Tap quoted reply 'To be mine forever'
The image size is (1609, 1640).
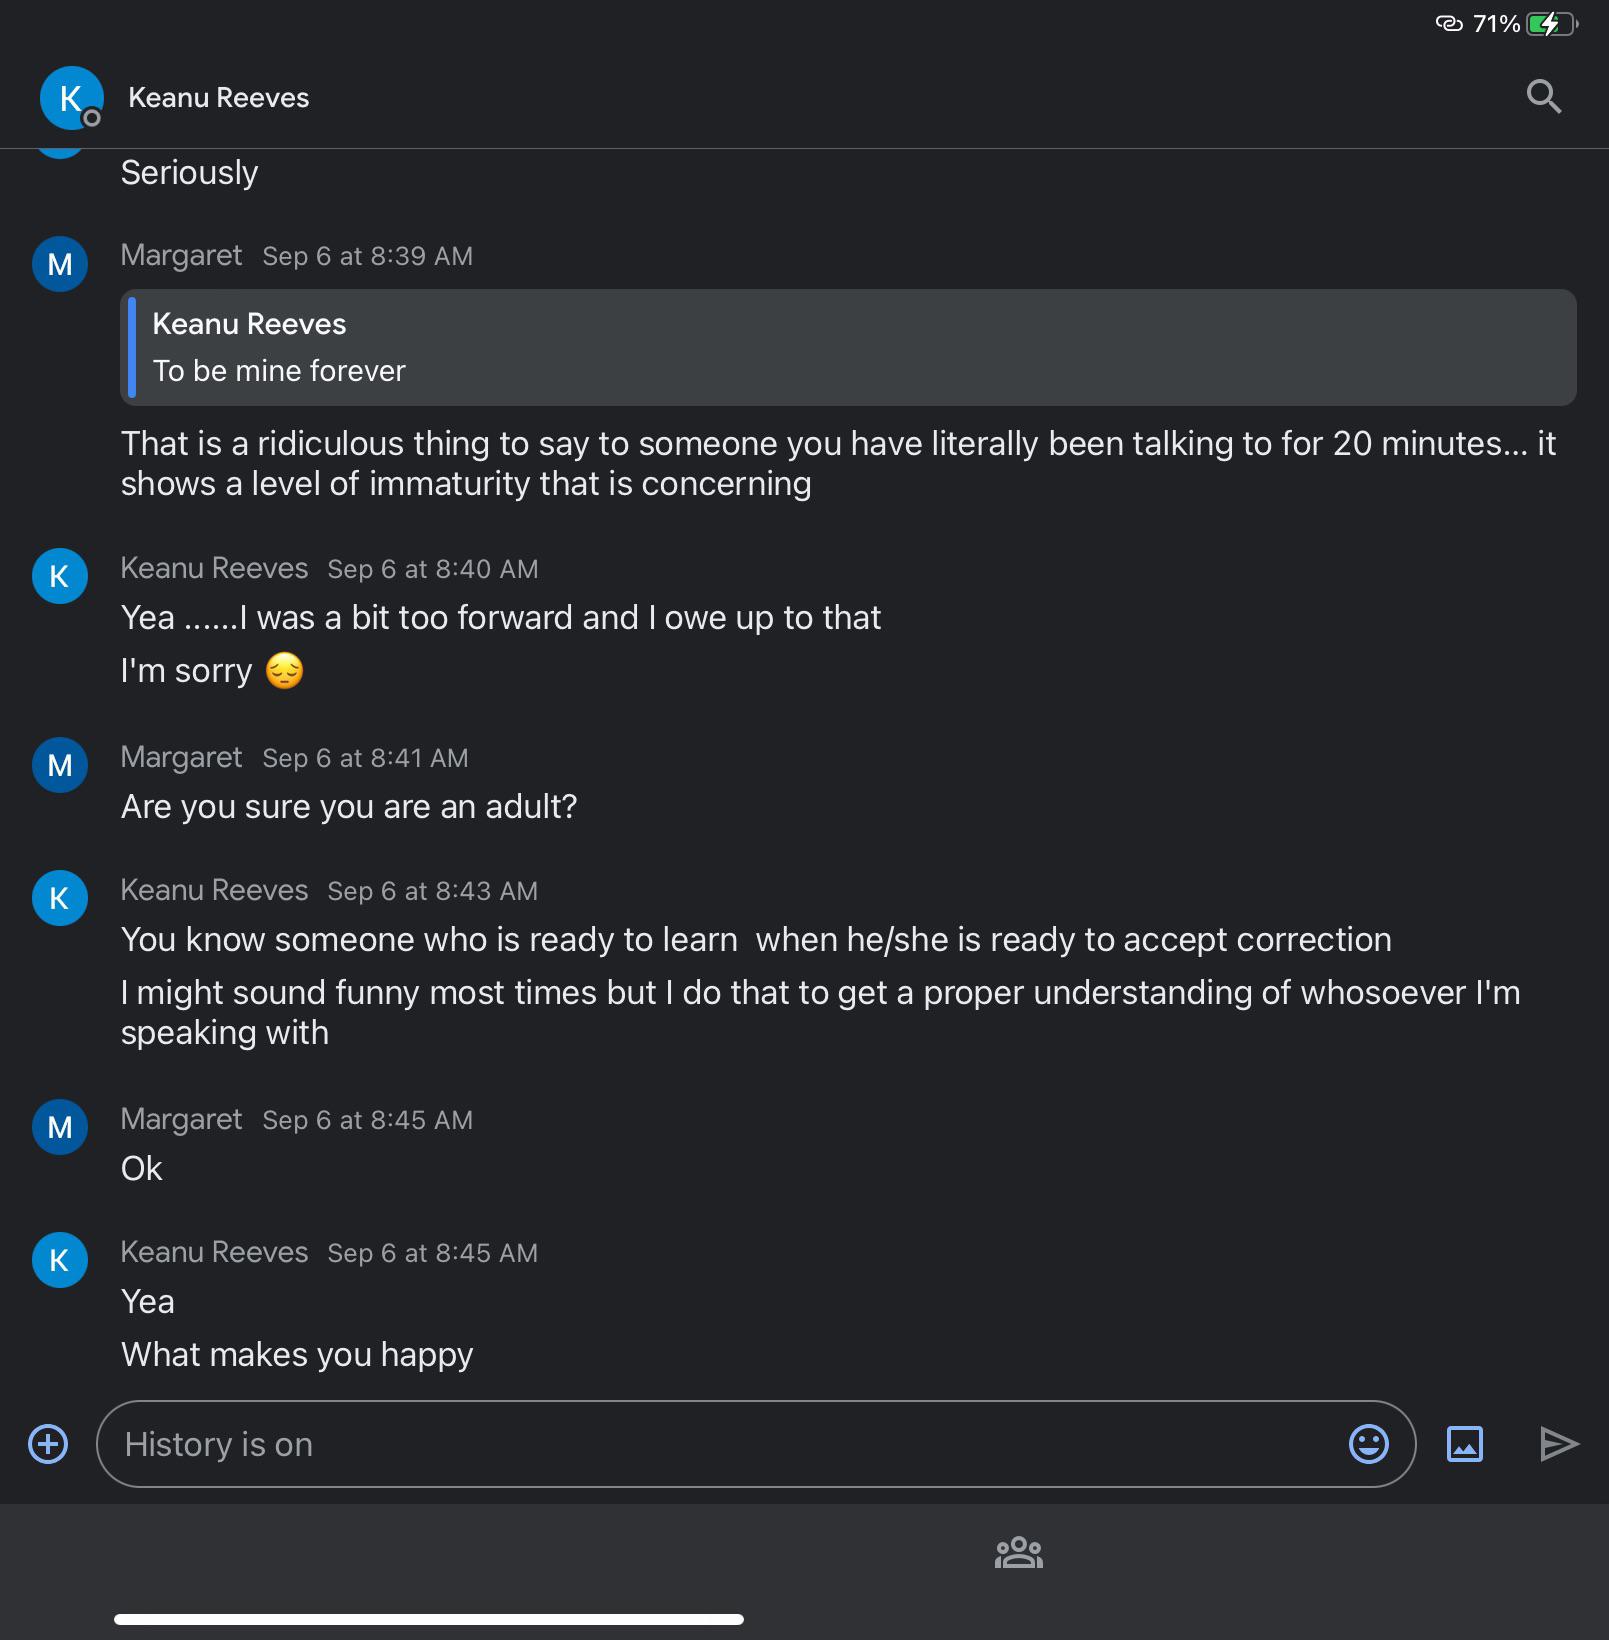(848, 348)
